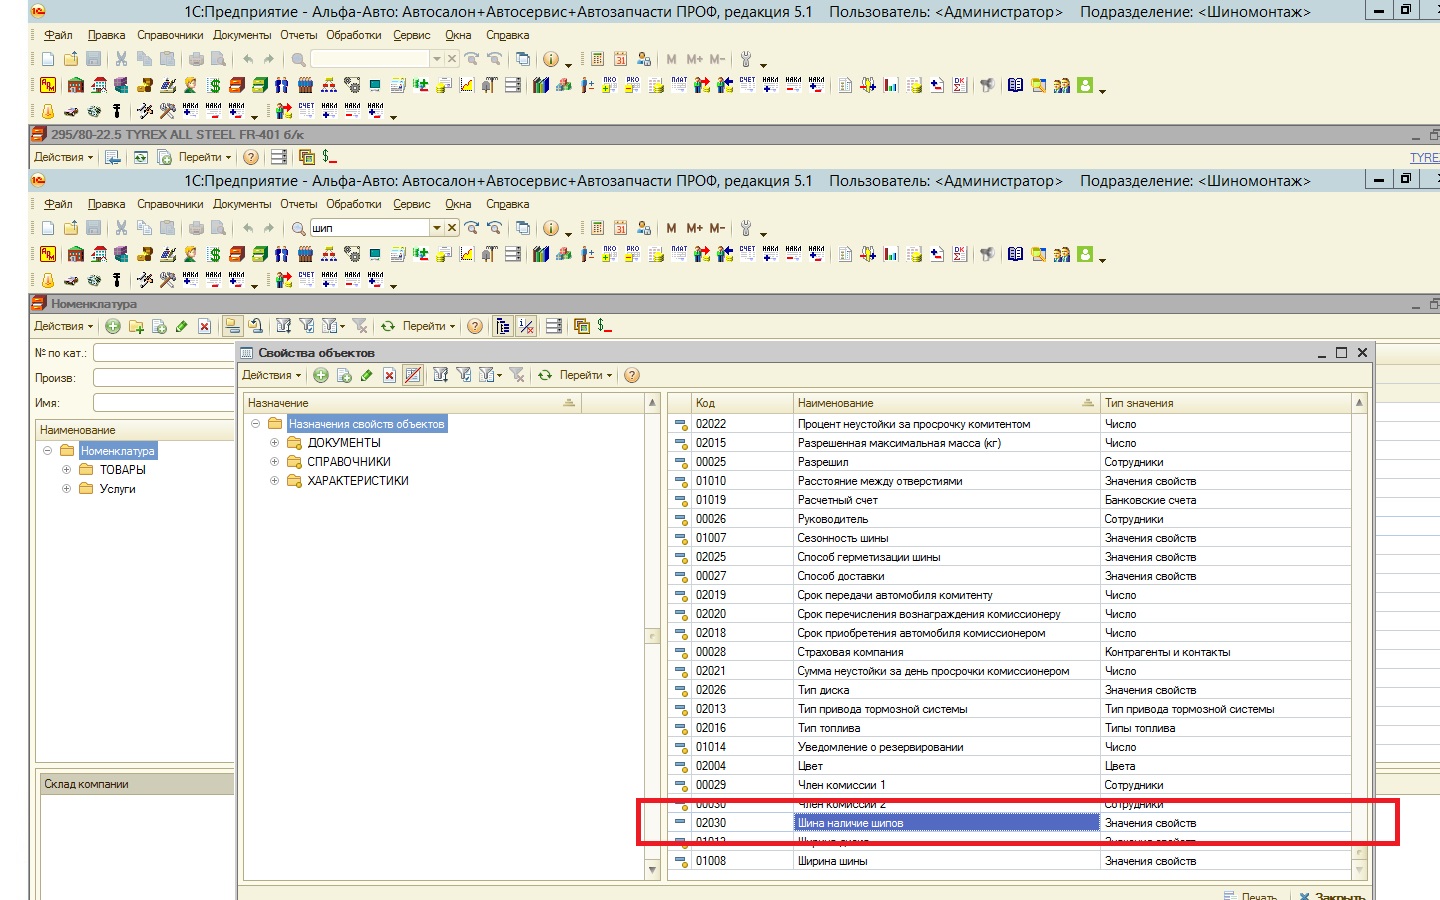
Task: Open the Файл menu in the Номенклатура window
Action: click(58, 204)
